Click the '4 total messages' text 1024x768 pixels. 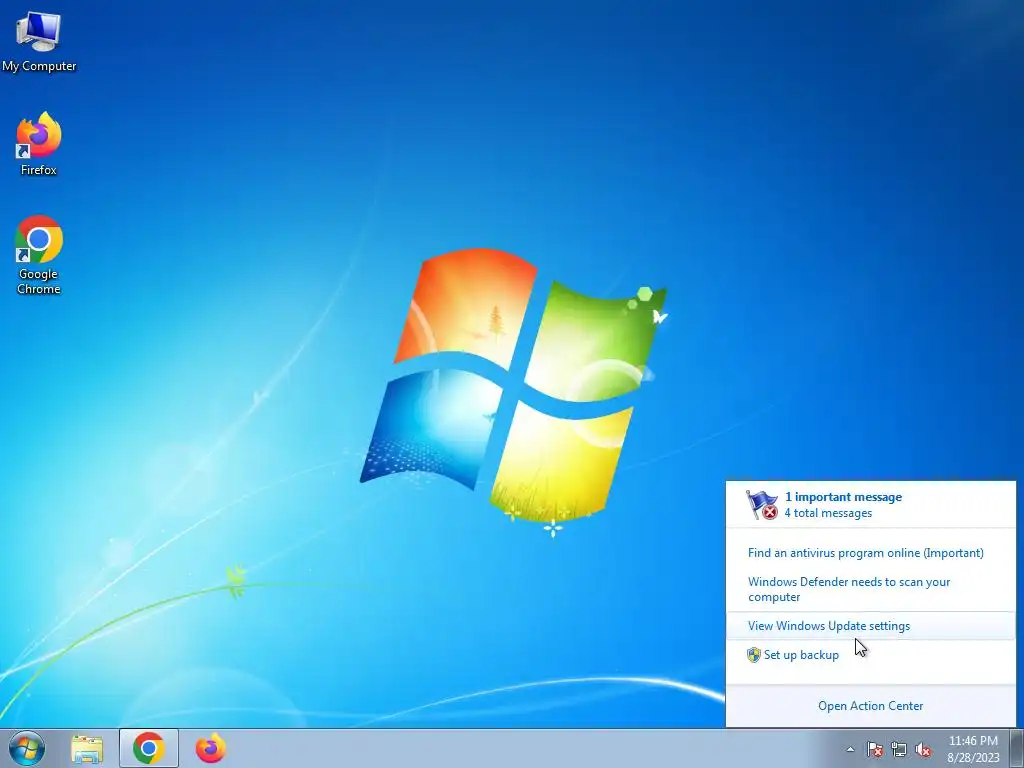point(828,513)
